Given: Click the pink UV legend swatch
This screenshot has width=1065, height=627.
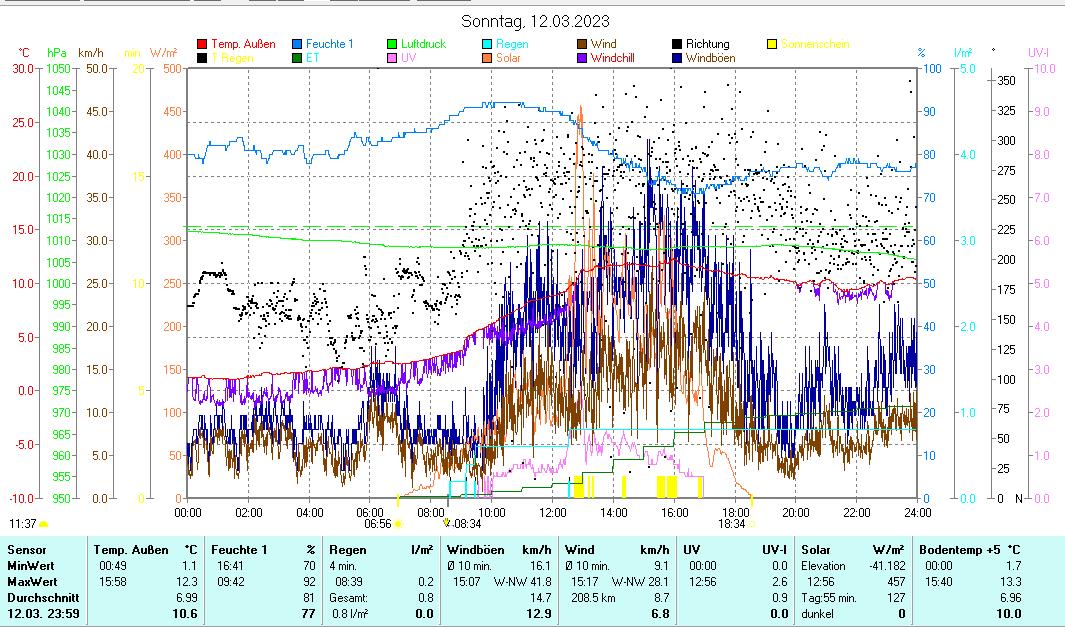Looking at the screenshot, I should (x=392, y=58).
